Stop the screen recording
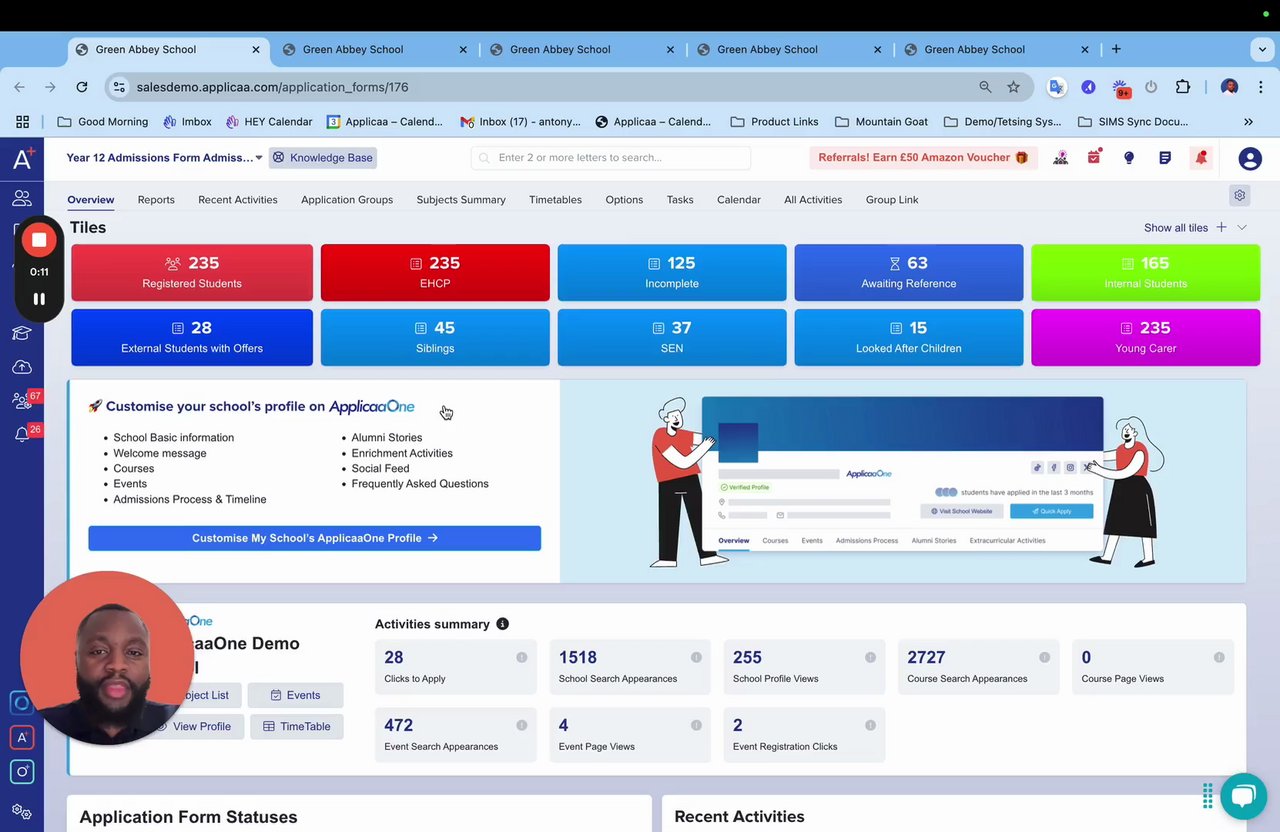 pyautogui.click(x=39, y=240)
